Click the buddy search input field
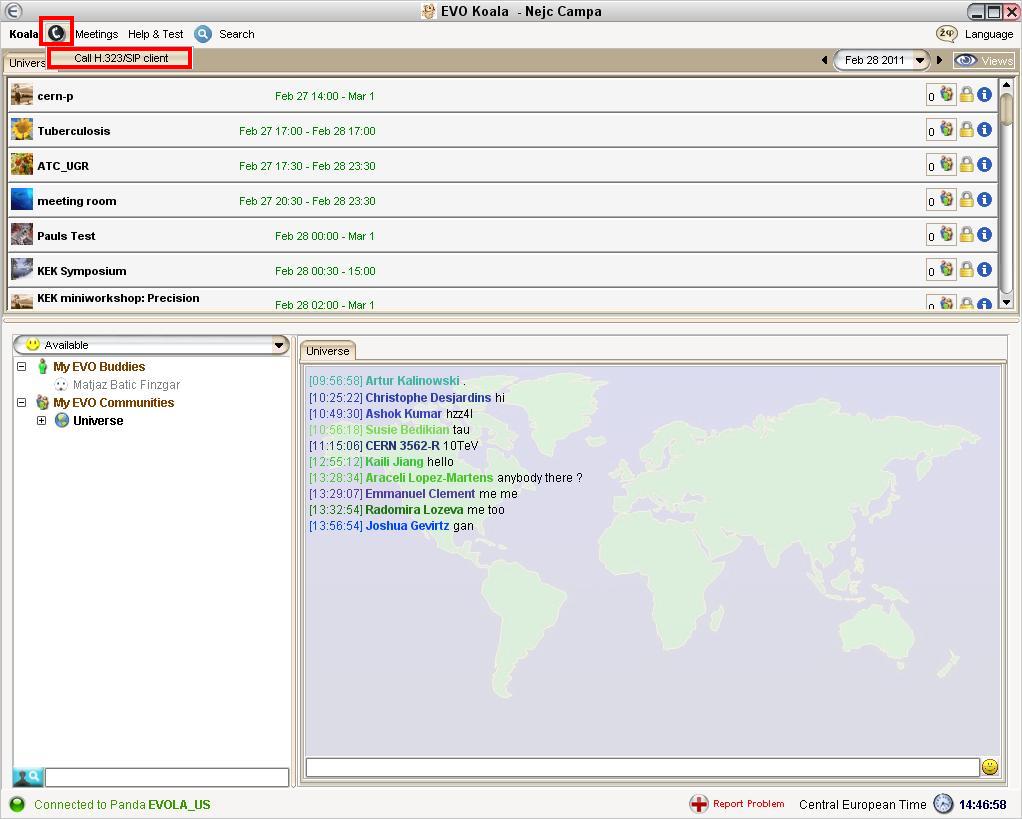This screenshot has width=1022, height=819. tap(167, 777)
